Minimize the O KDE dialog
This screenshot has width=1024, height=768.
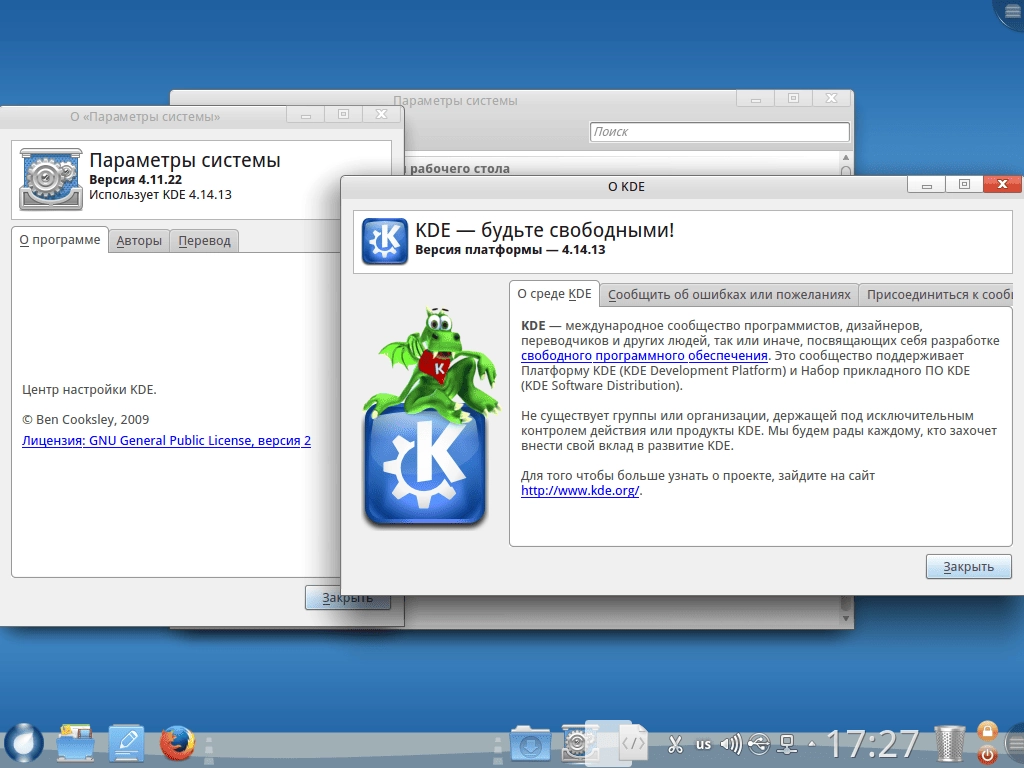(x=926, y=185)
